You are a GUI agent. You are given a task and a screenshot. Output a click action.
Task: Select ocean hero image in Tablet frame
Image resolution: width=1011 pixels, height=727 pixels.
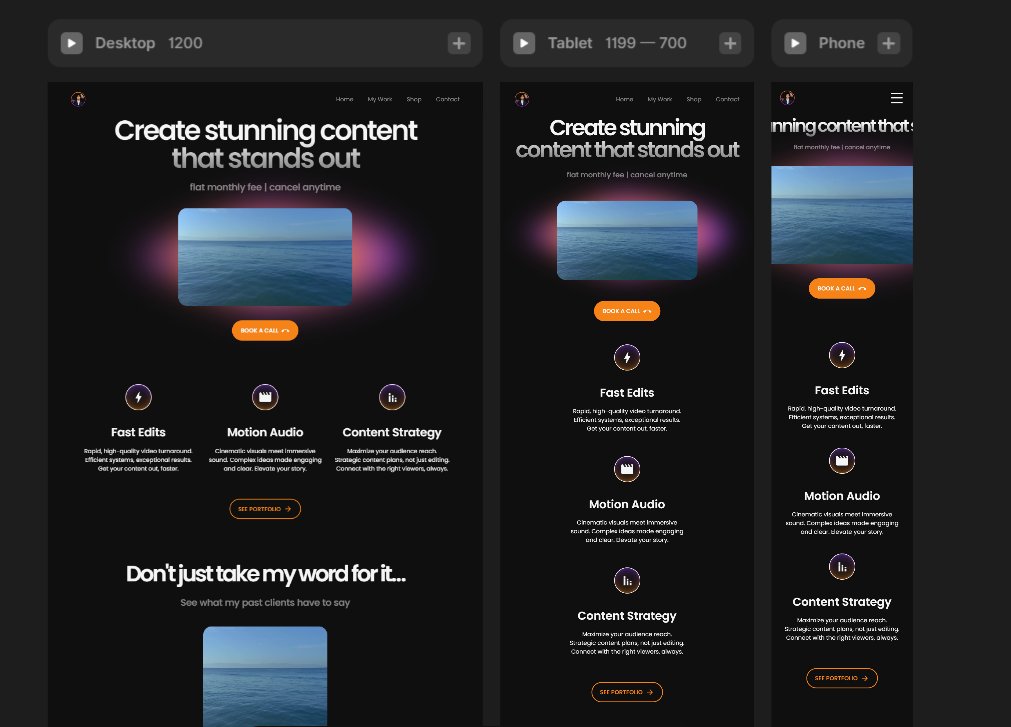[x=627, y=240]
